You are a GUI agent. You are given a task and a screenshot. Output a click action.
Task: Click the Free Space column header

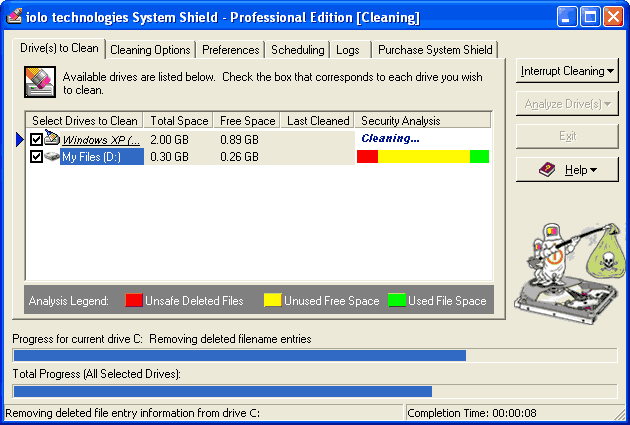(x=247, y=121)
